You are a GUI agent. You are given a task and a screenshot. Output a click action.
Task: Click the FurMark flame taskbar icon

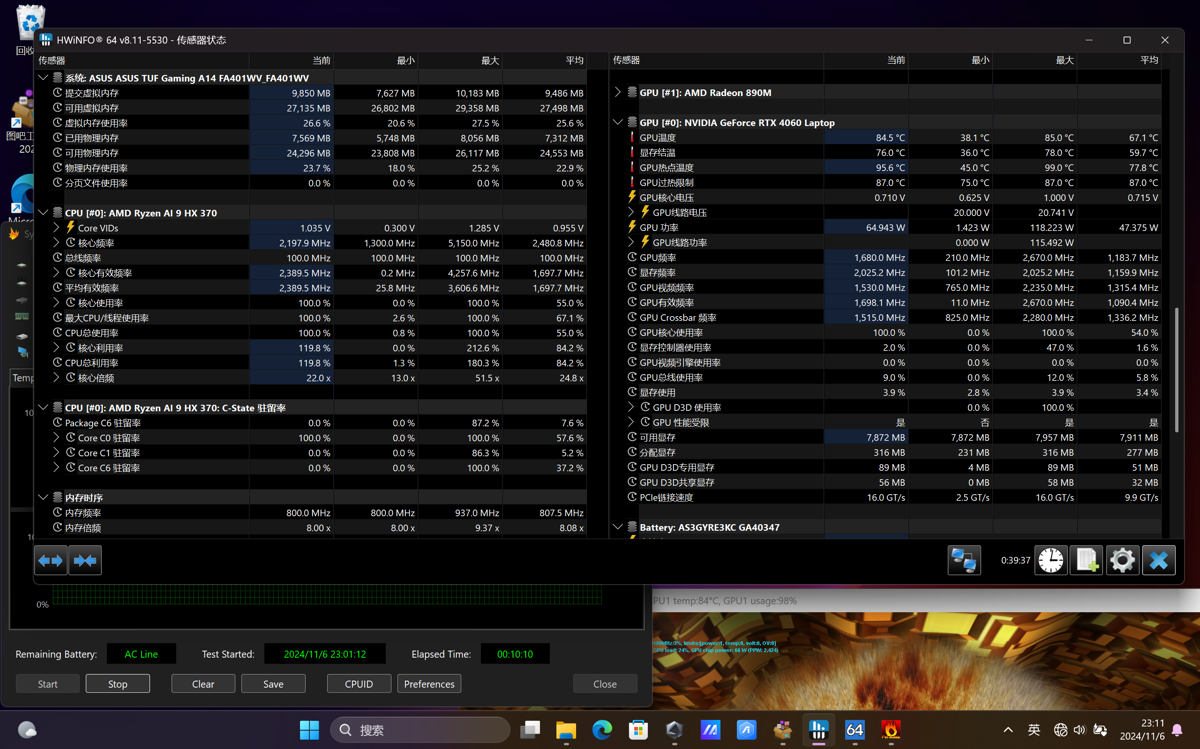[891, 730]
